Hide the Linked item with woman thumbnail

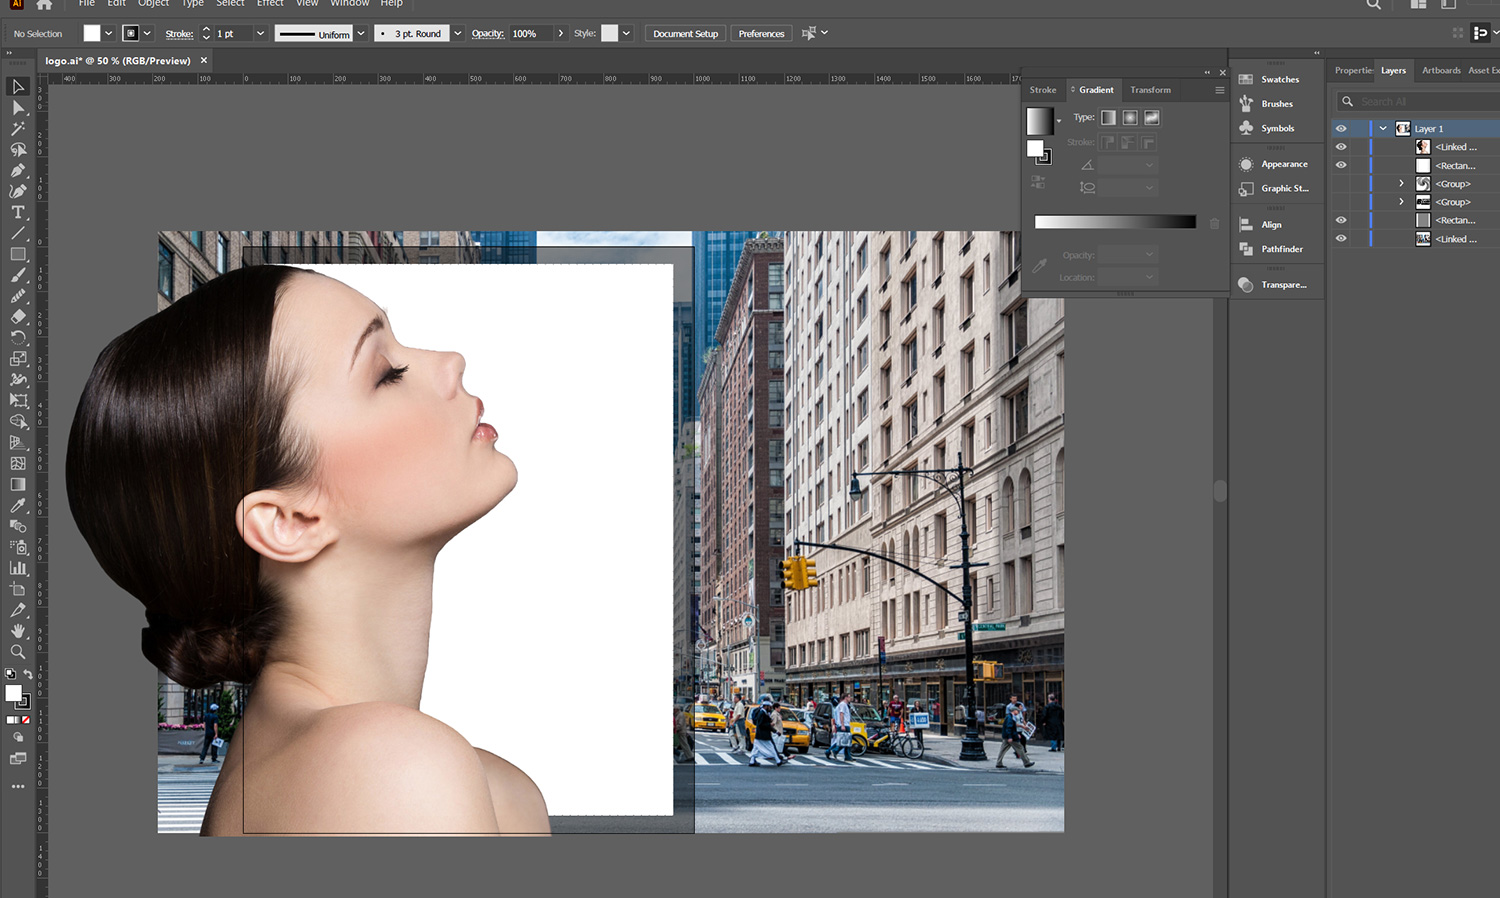click(1341, 147)
